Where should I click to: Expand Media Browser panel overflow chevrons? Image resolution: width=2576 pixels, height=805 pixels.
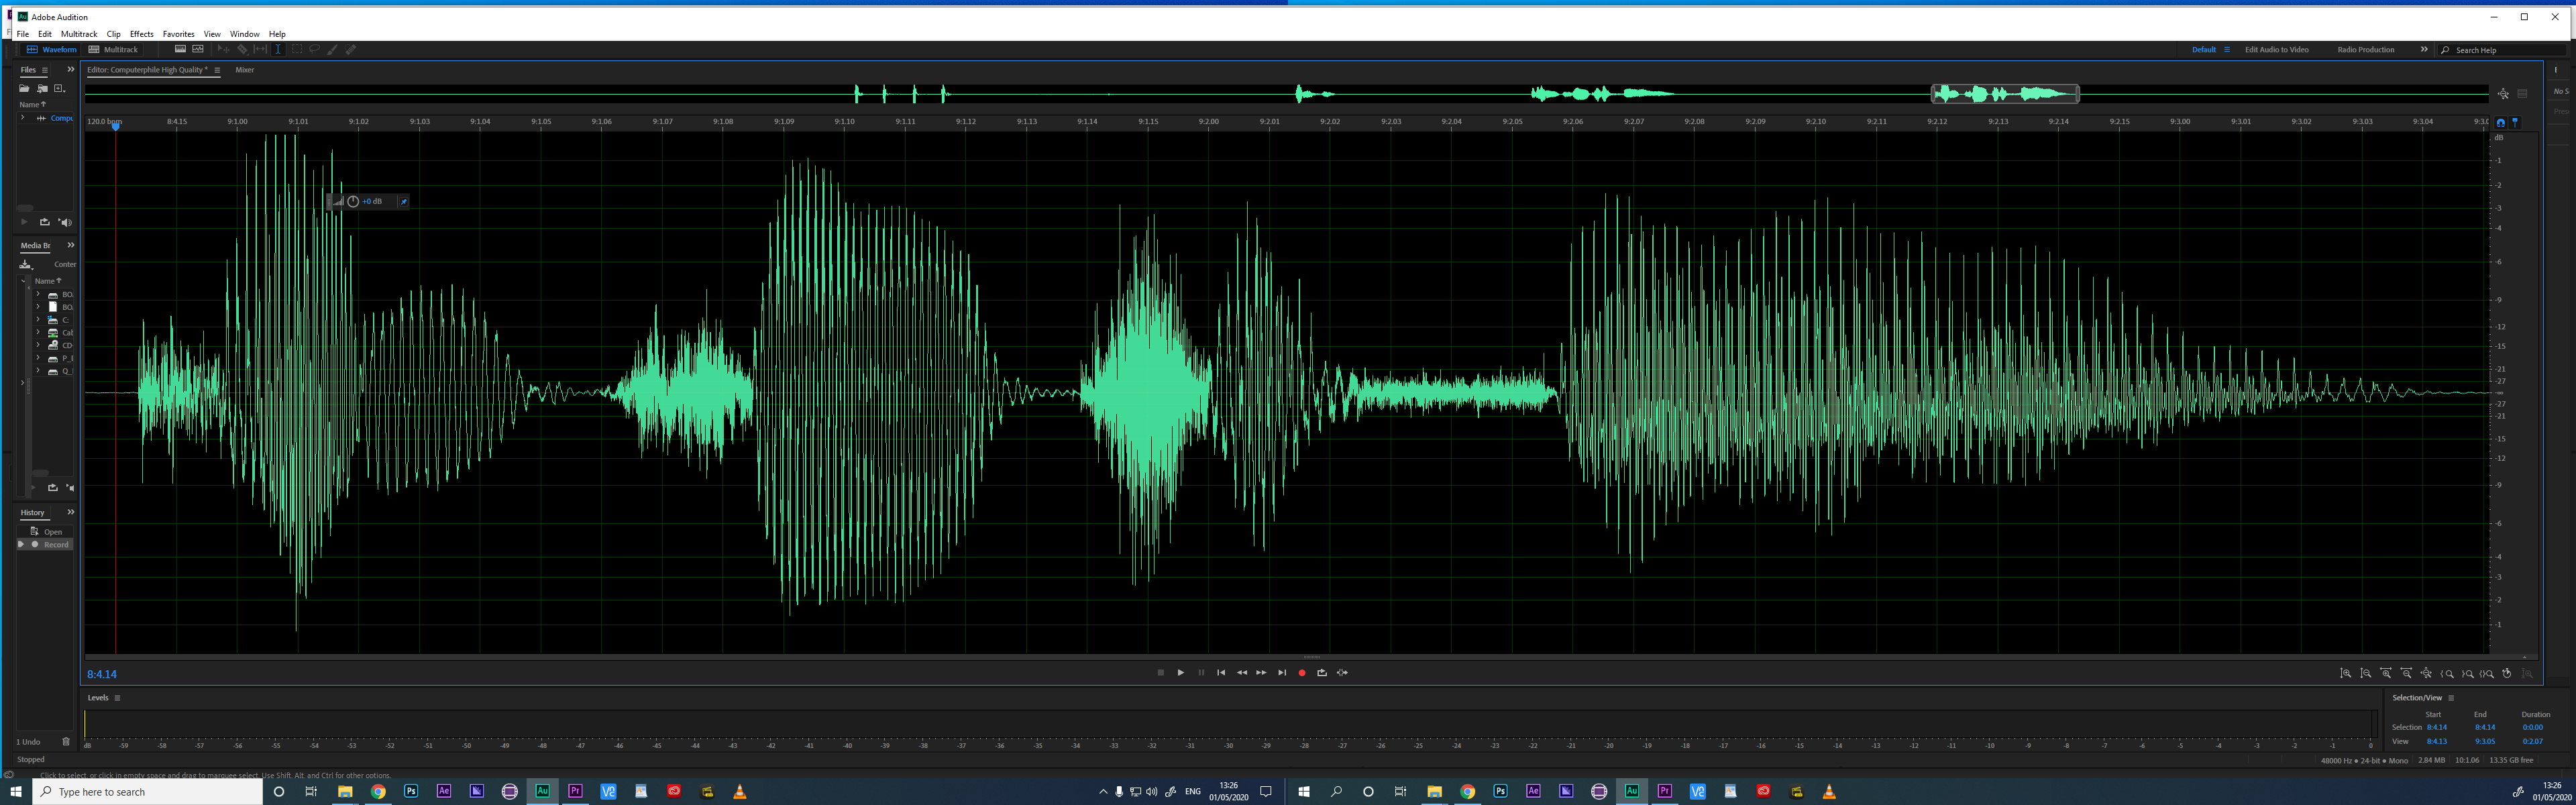[71, 245]
